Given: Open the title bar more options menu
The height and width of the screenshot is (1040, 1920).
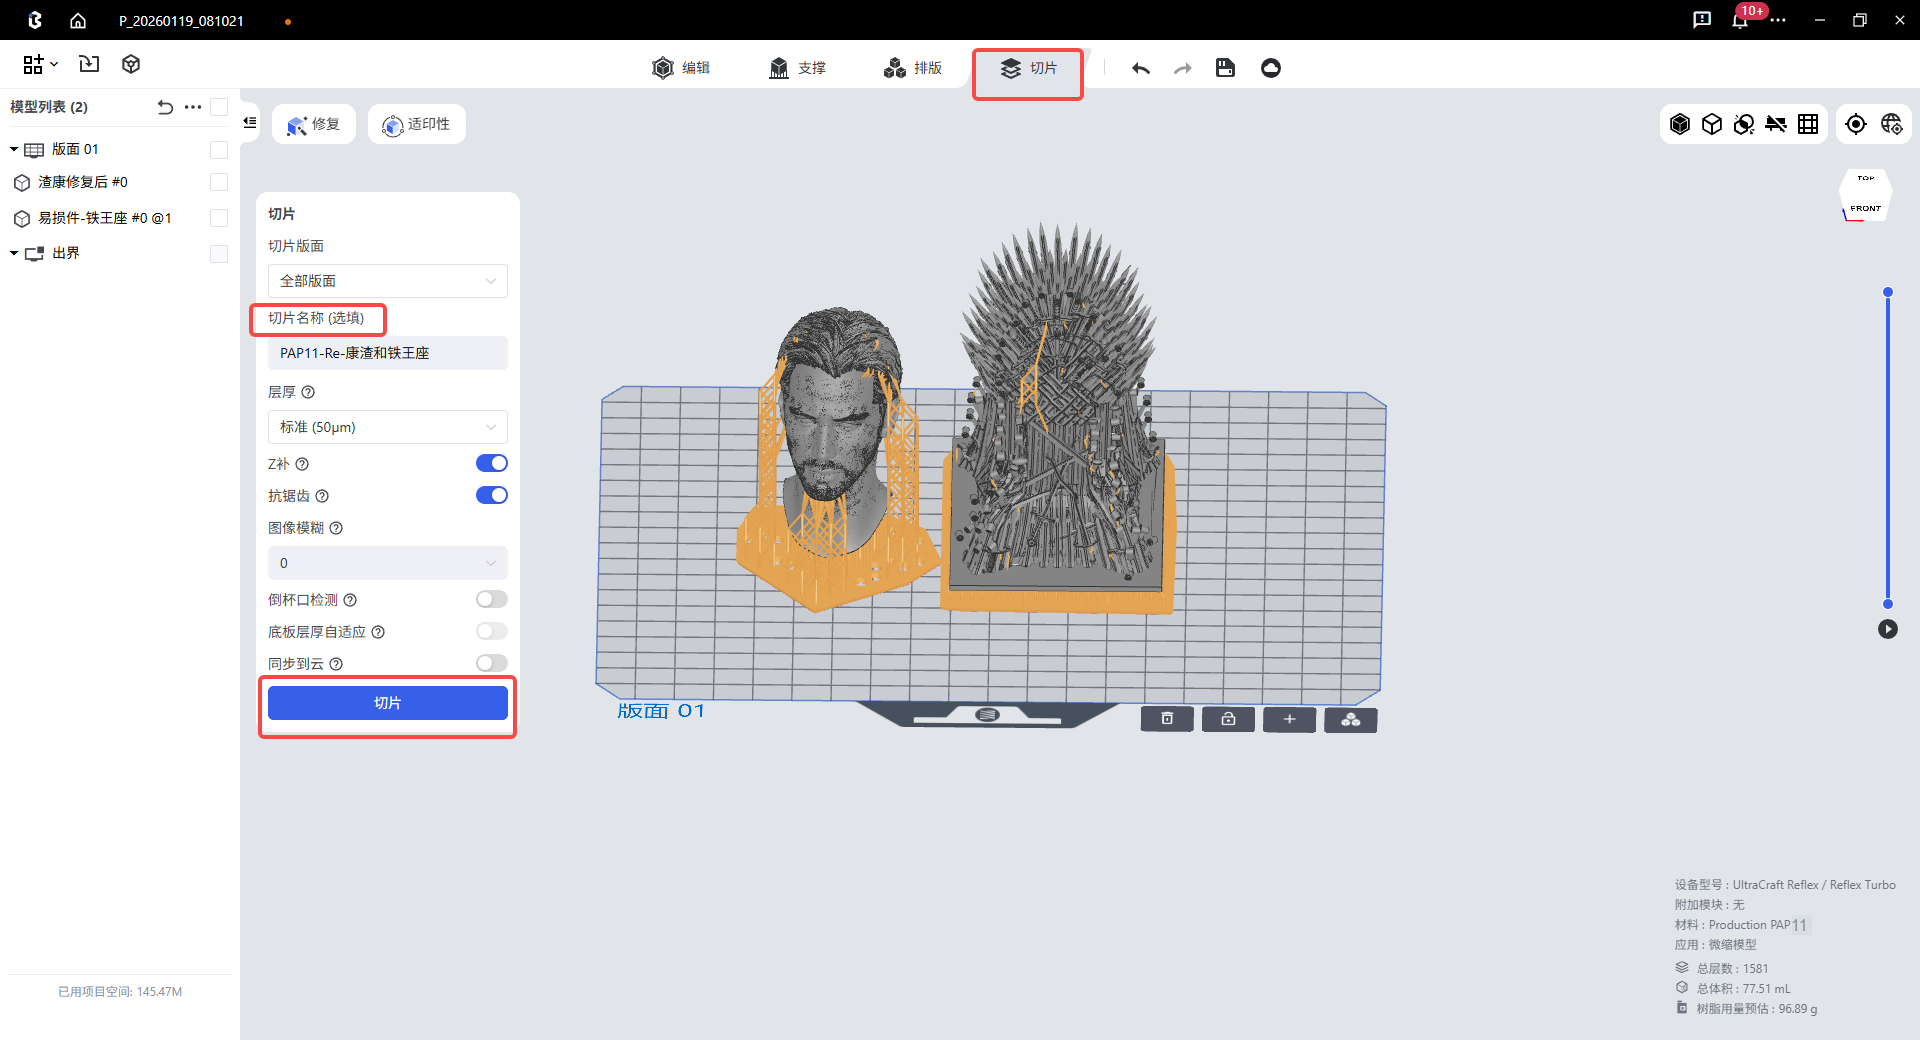Looking at the screenshot, I should tap(1778, 20).
